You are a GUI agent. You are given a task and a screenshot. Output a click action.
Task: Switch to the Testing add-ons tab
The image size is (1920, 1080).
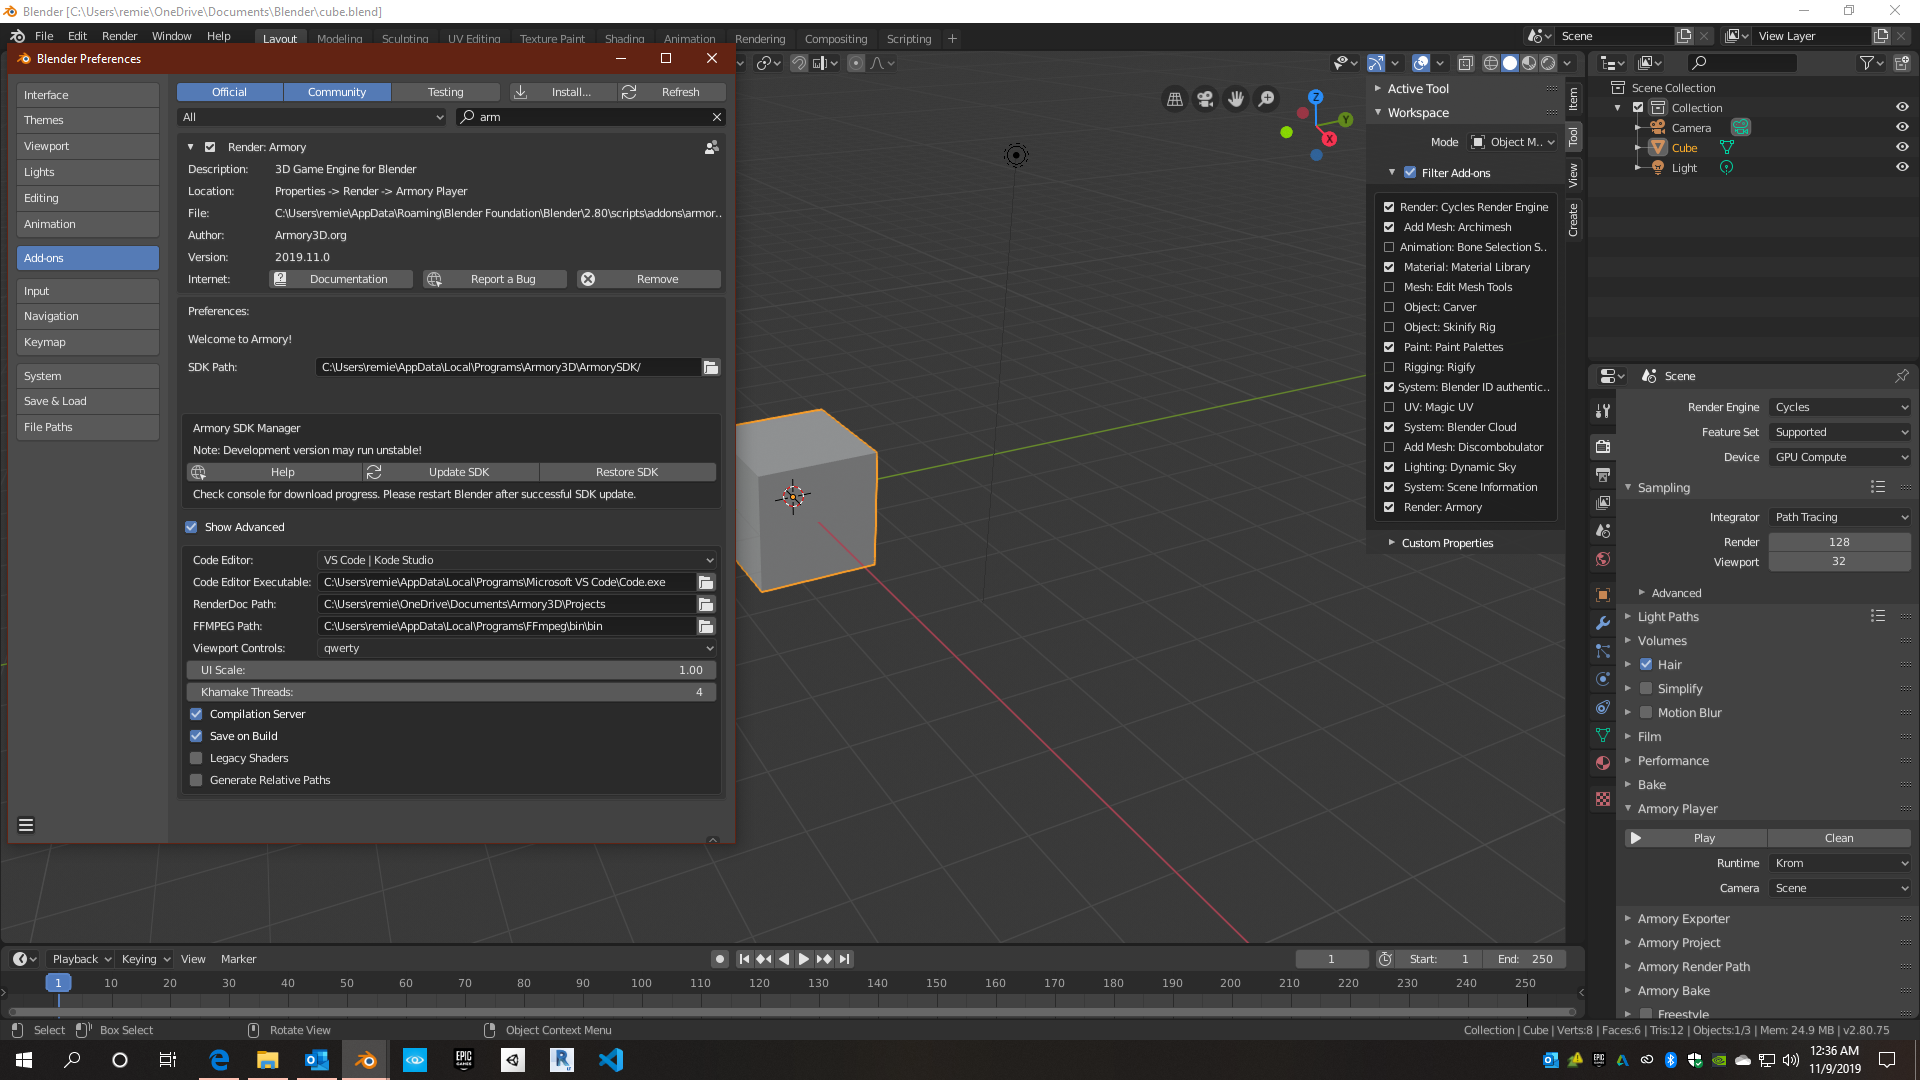click(x=445, y=92)
